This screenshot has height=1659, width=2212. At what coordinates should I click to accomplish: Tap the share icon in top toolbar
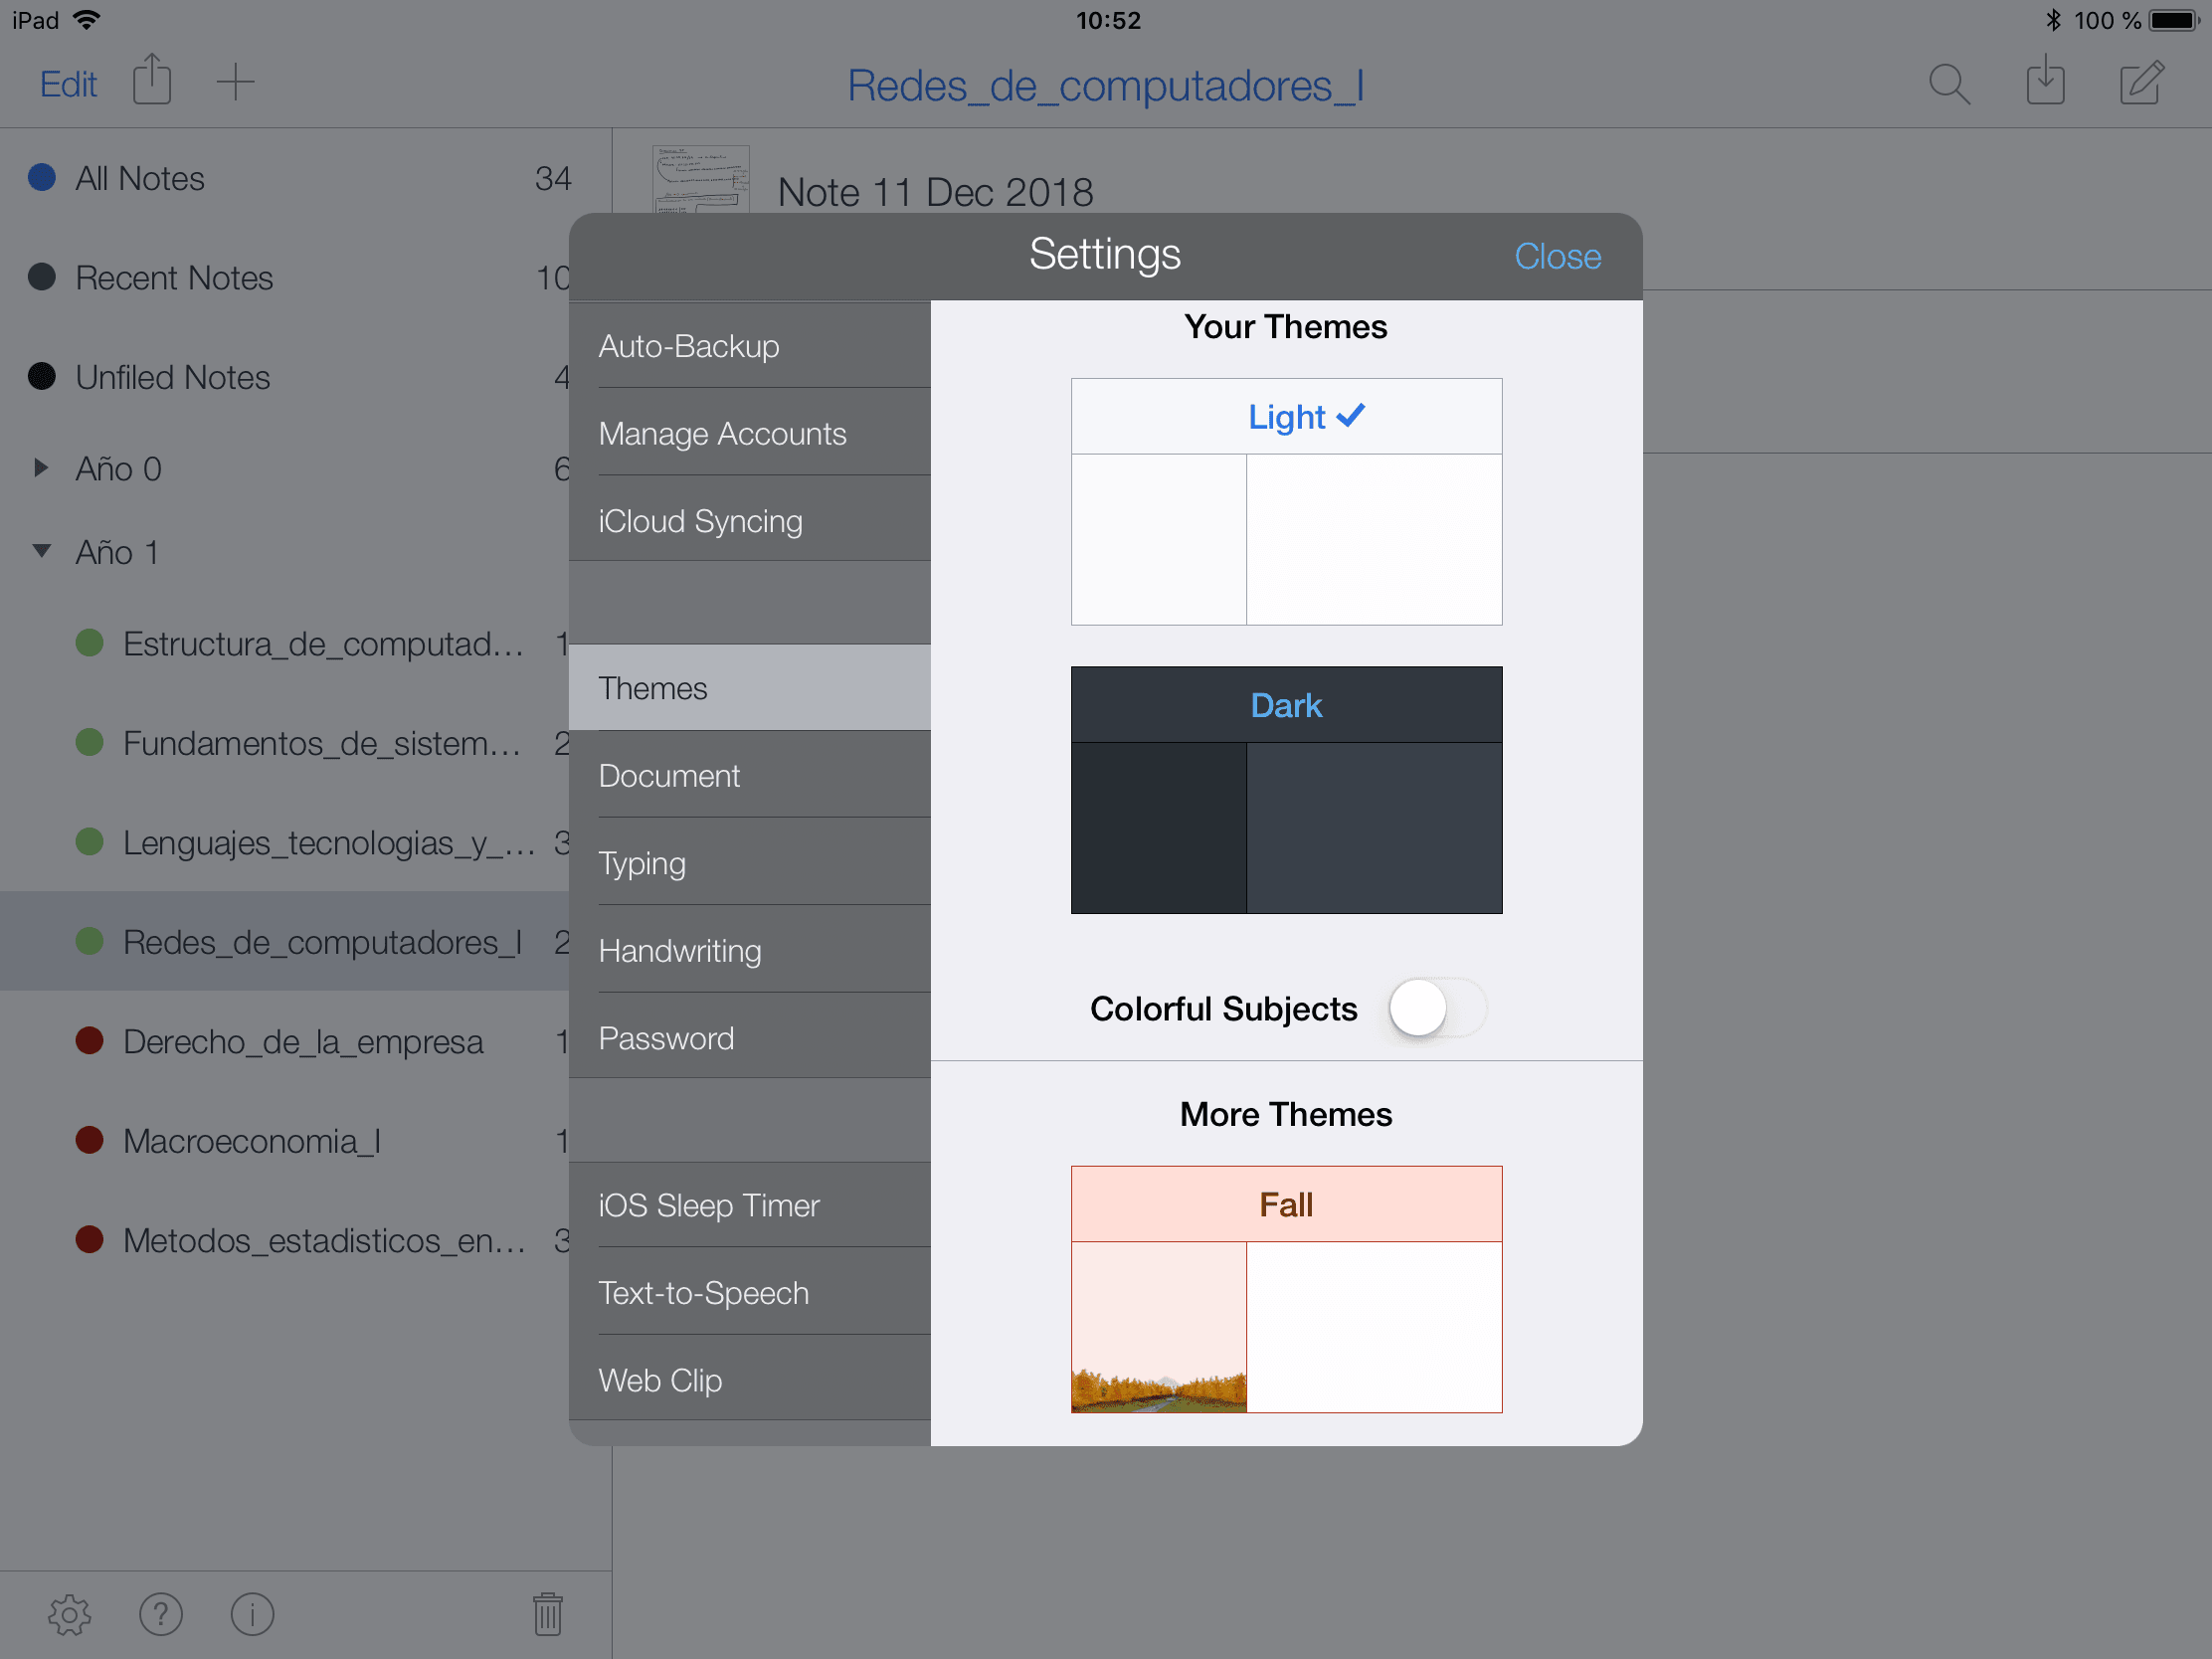152,80
